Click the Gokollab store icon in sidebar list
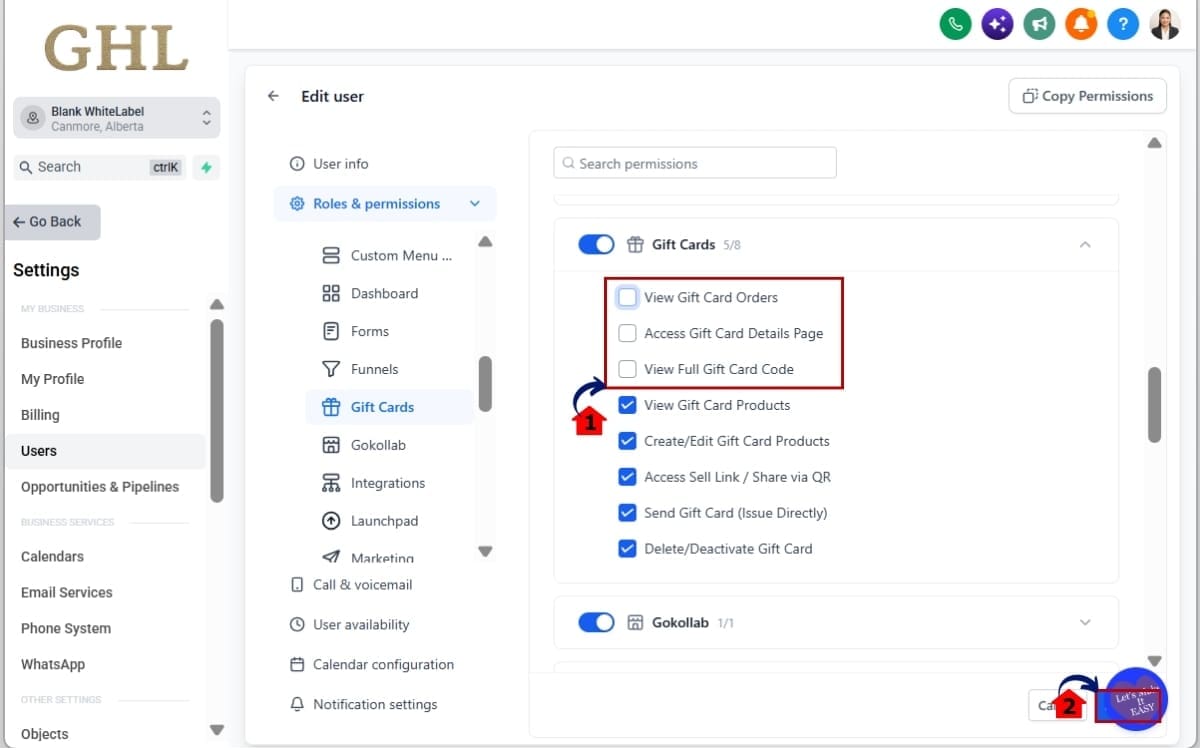1200x750 pixels. click(331, 445)
